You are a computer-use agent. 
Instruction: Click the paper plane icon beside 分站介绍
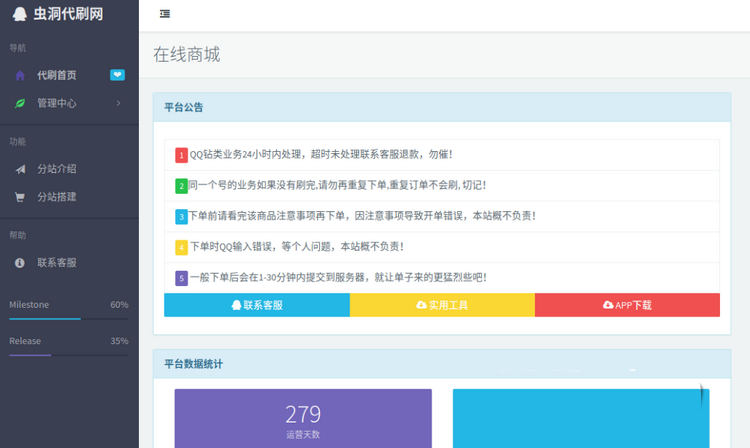click(x=20, y=169)
